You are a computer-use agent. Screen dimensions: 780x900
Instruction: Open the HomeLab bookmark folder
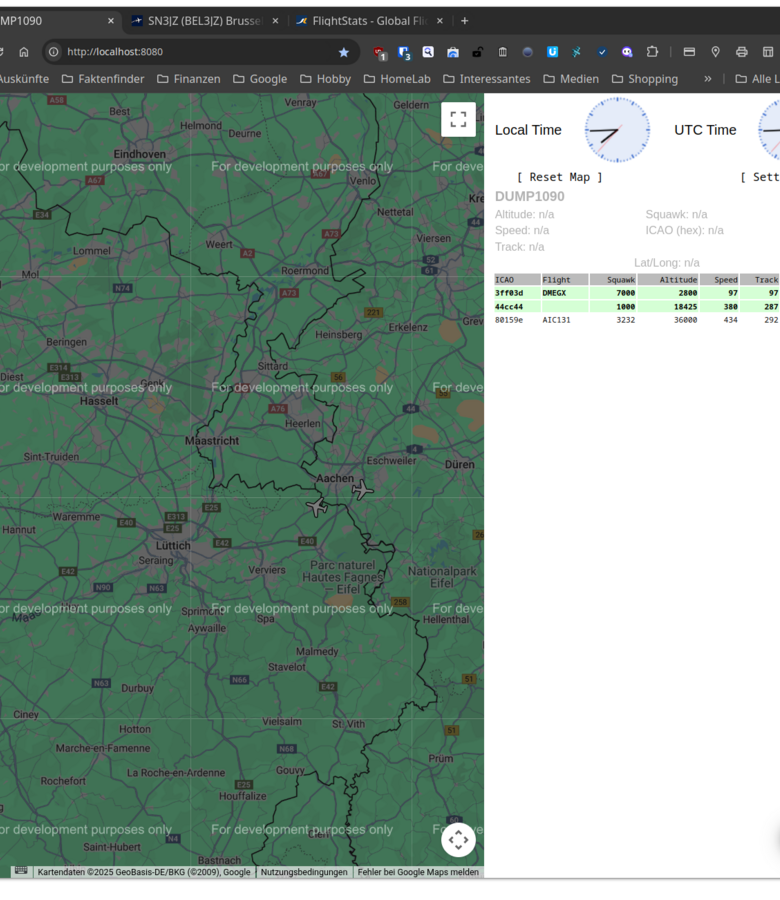click(x=397, y=79)
